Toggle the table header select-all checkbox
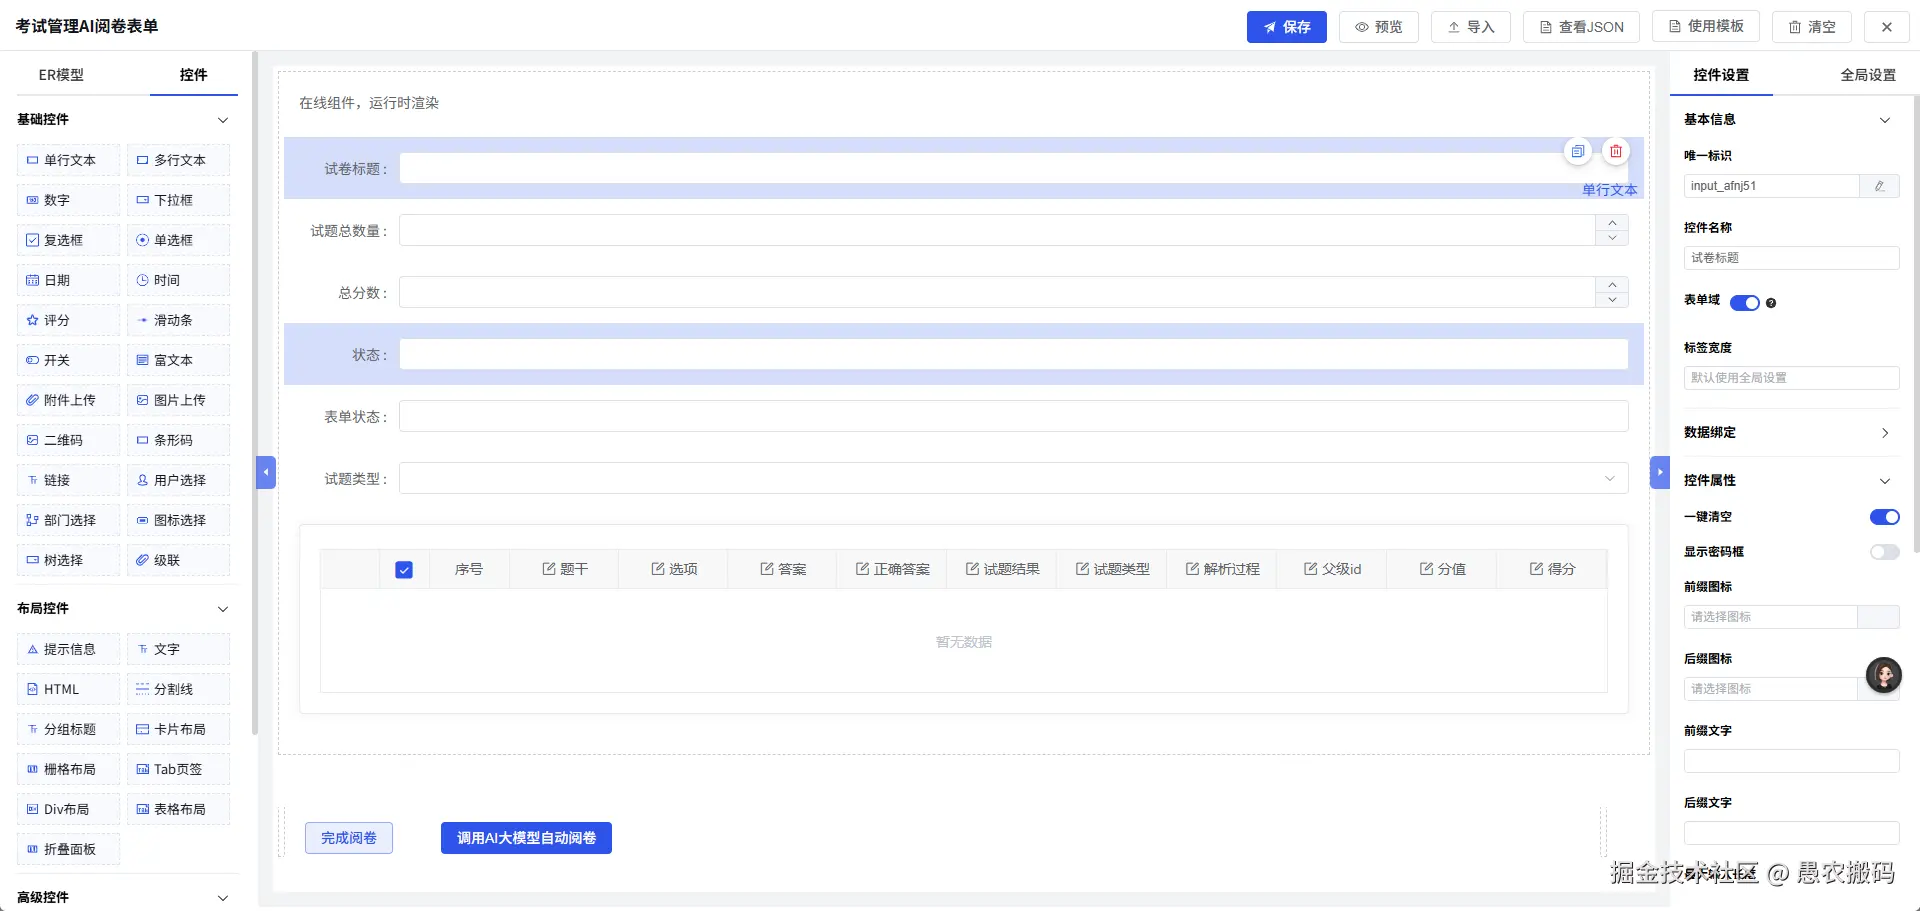The width and height of the screenshot is (1920, 911). pyautogui.click(x=404, y=570)
